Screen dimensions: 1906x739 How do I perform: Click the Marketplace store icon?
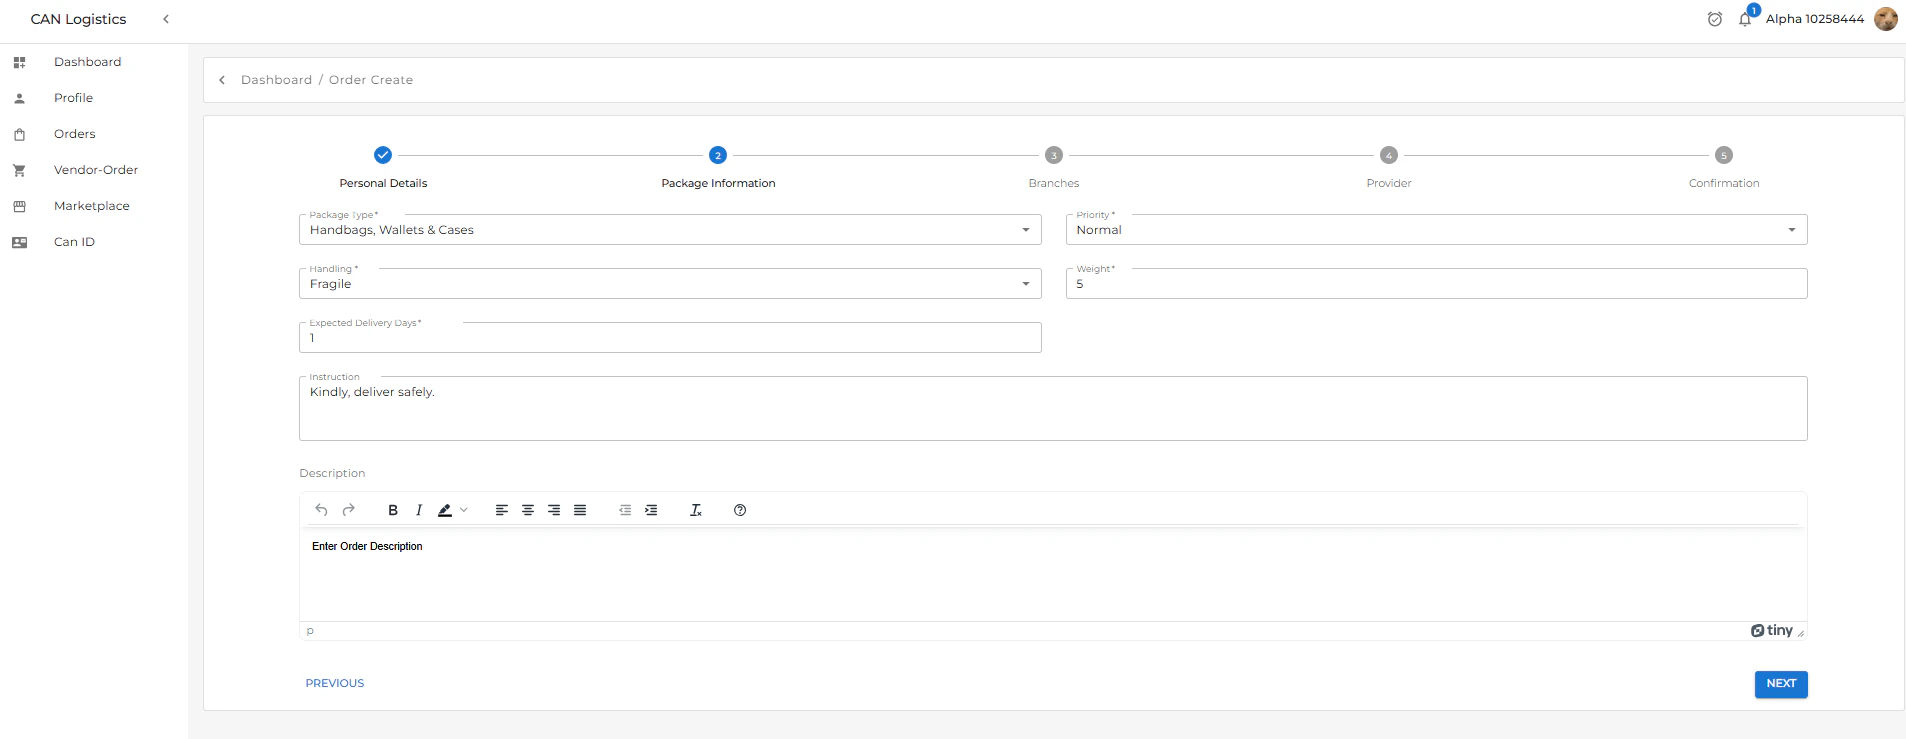pos(19,206)
